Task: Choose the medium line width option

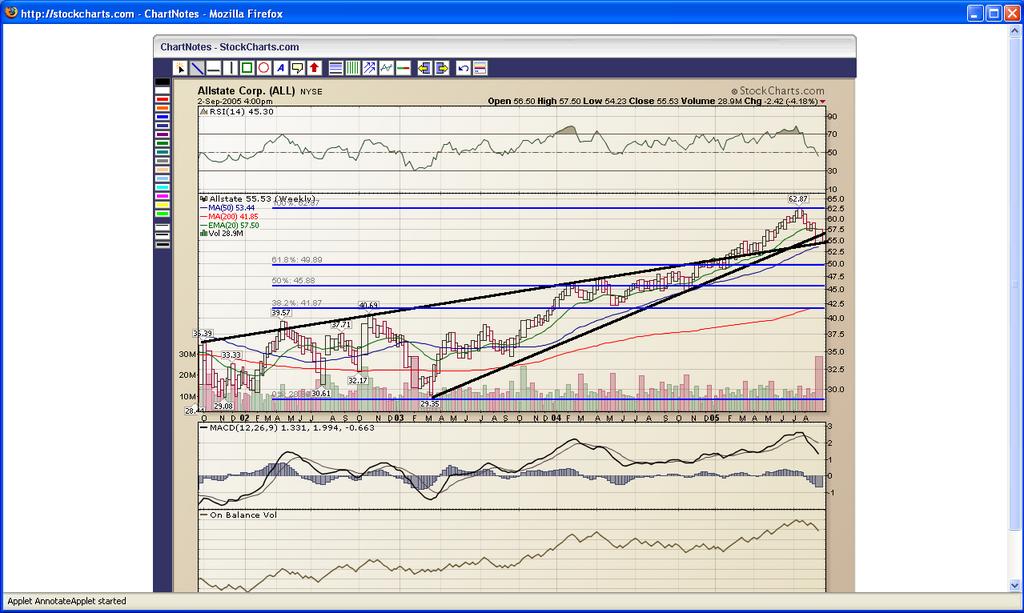Action: (163, 236)
